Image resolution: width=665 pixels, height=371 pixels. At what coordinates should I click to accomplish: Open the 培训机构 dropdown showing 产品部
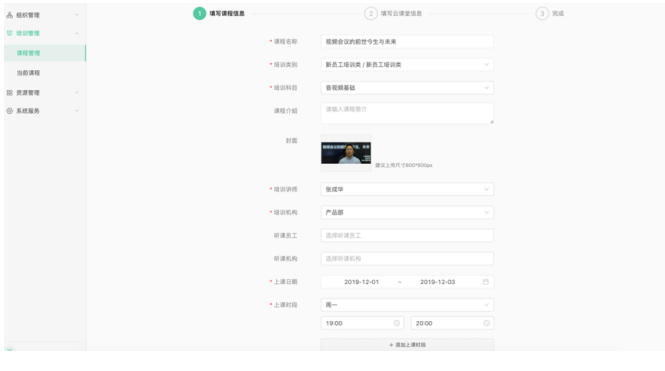(407, 212)
